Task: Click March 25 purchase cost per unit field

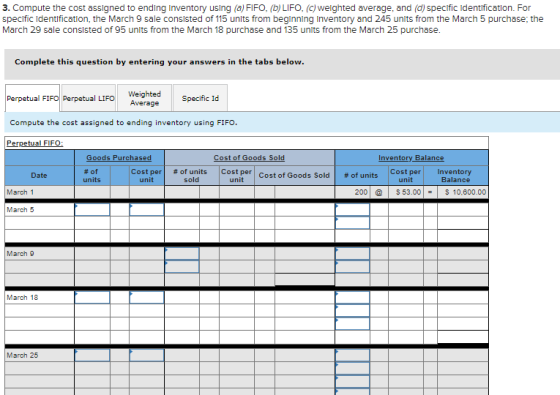Action: pos(146,355)
